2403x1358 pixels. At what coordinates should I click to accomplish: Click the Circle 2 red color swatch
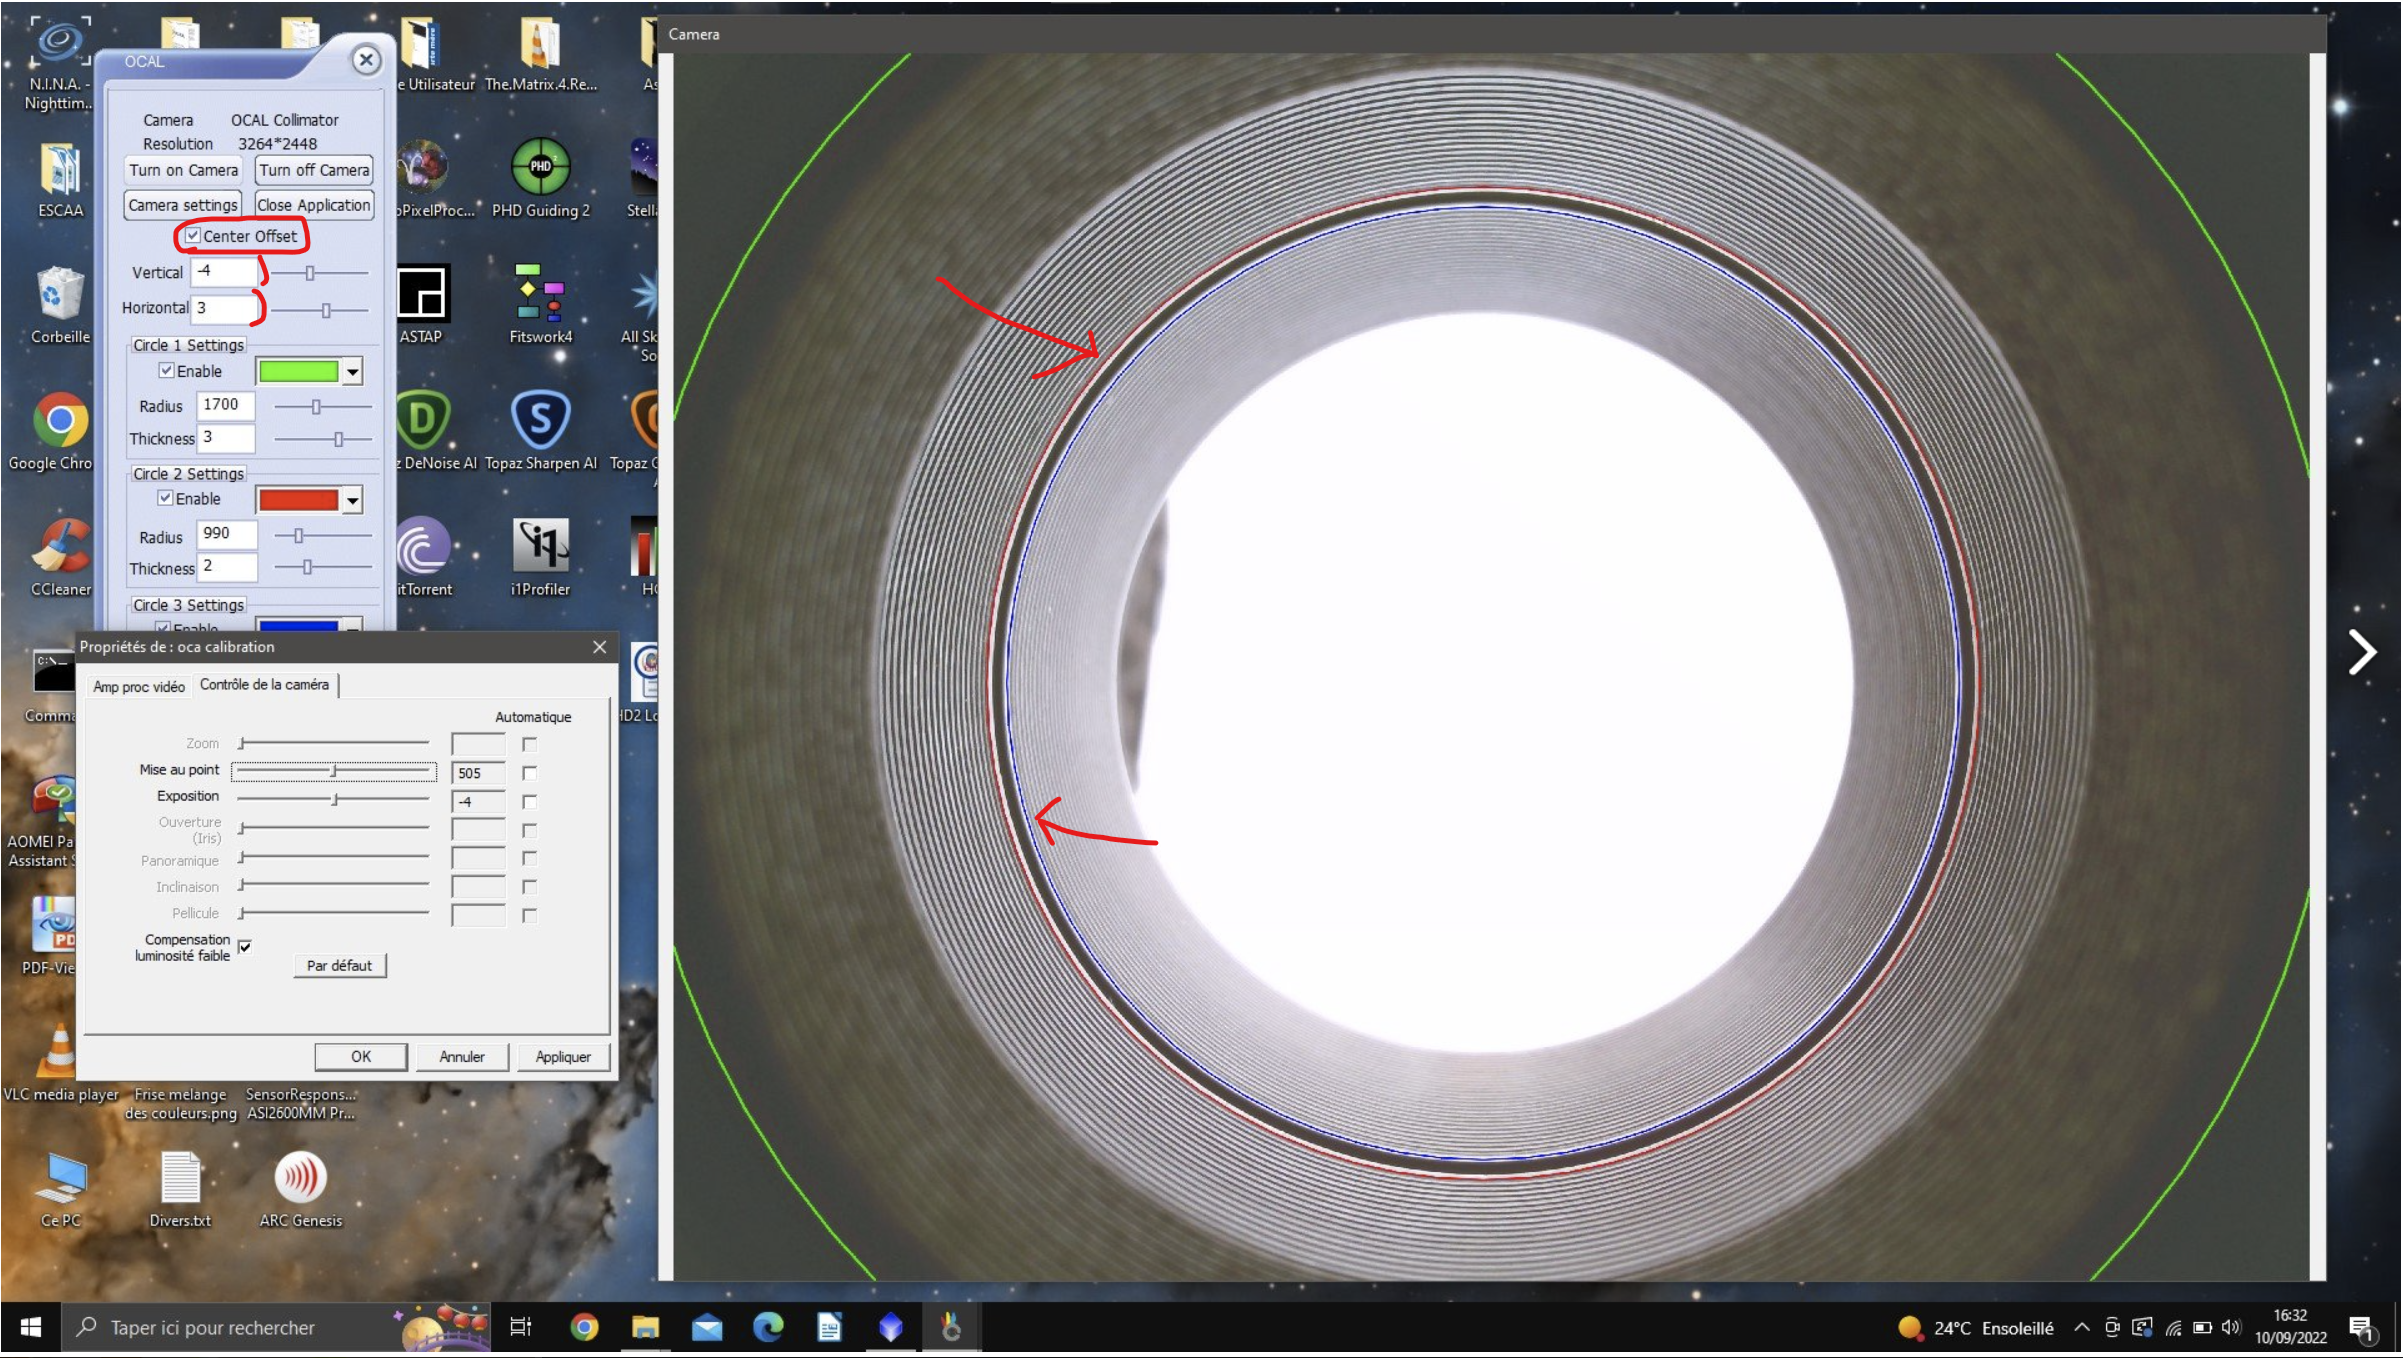coord(299,499)
